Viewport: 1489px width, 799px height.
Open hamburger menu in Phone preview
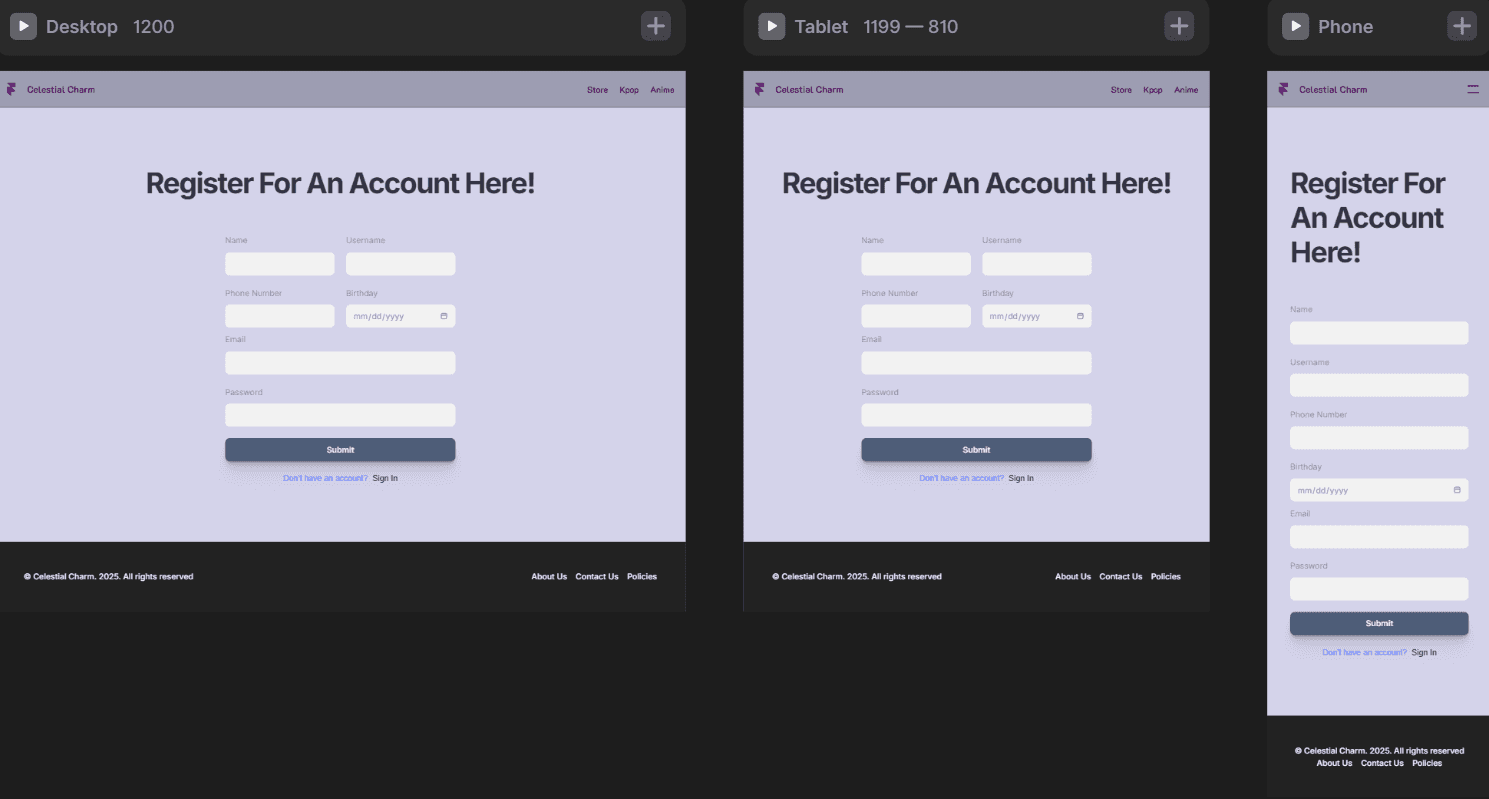1472,89
